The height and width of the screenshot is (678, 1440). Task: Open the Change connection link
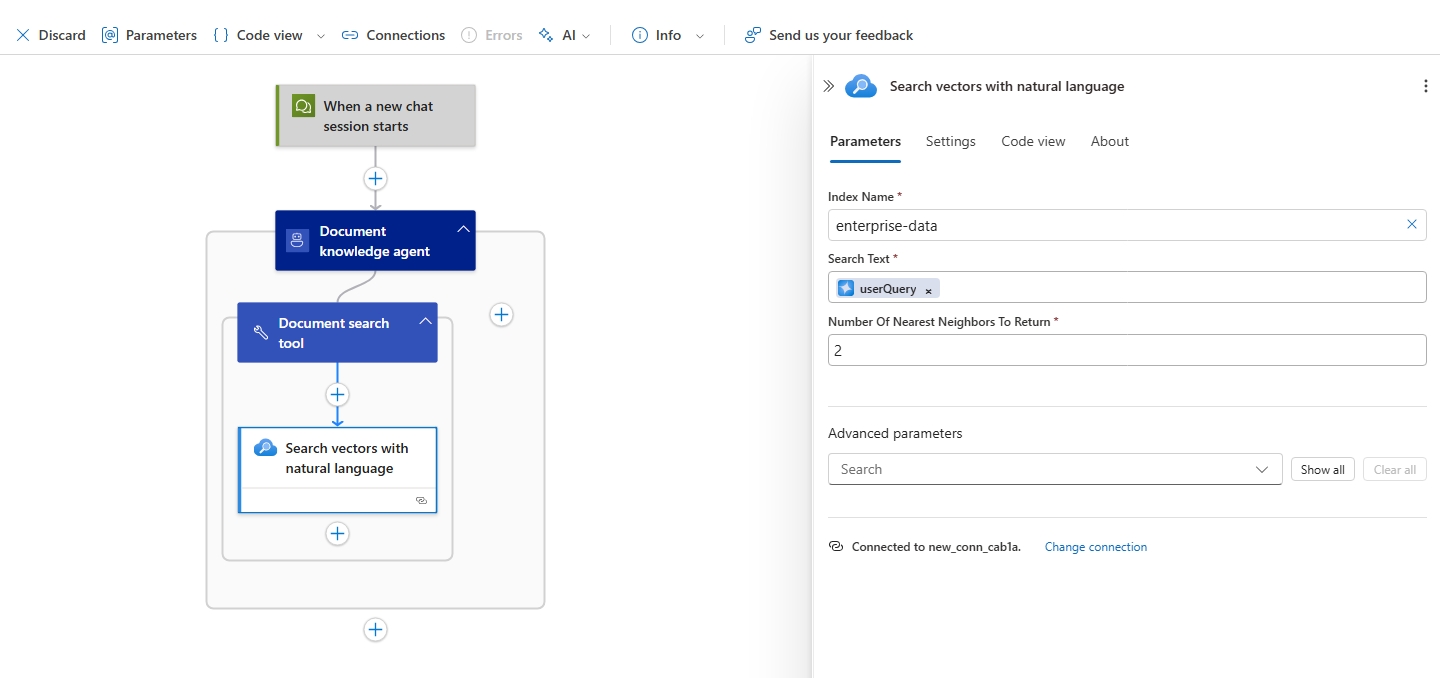(1095, 546)
